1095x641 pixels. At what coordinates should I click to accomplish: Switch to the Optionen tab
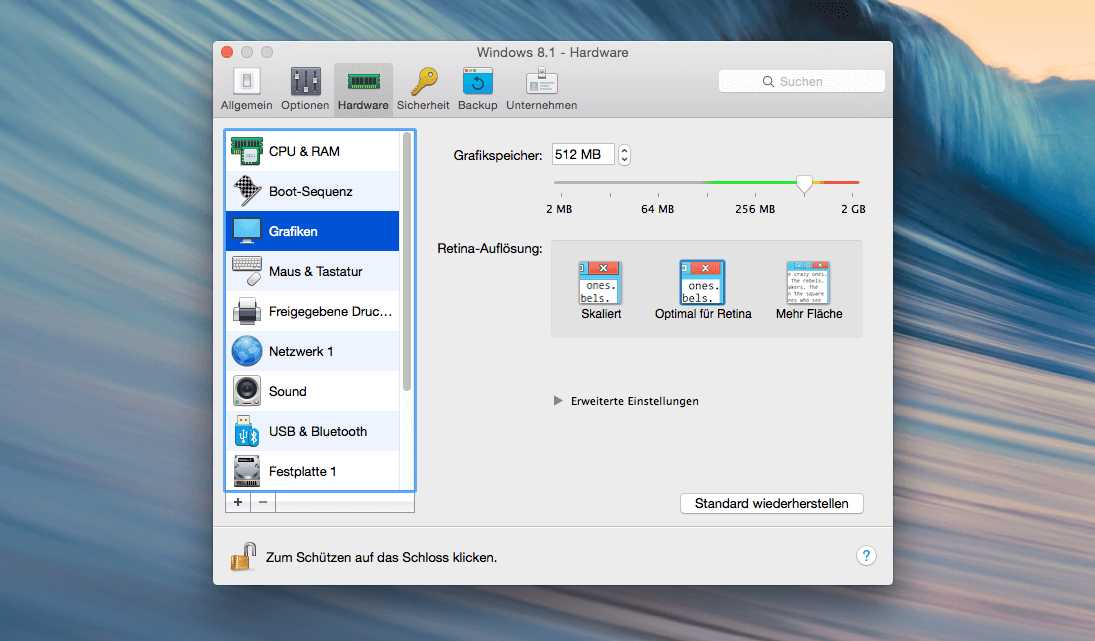305,89
